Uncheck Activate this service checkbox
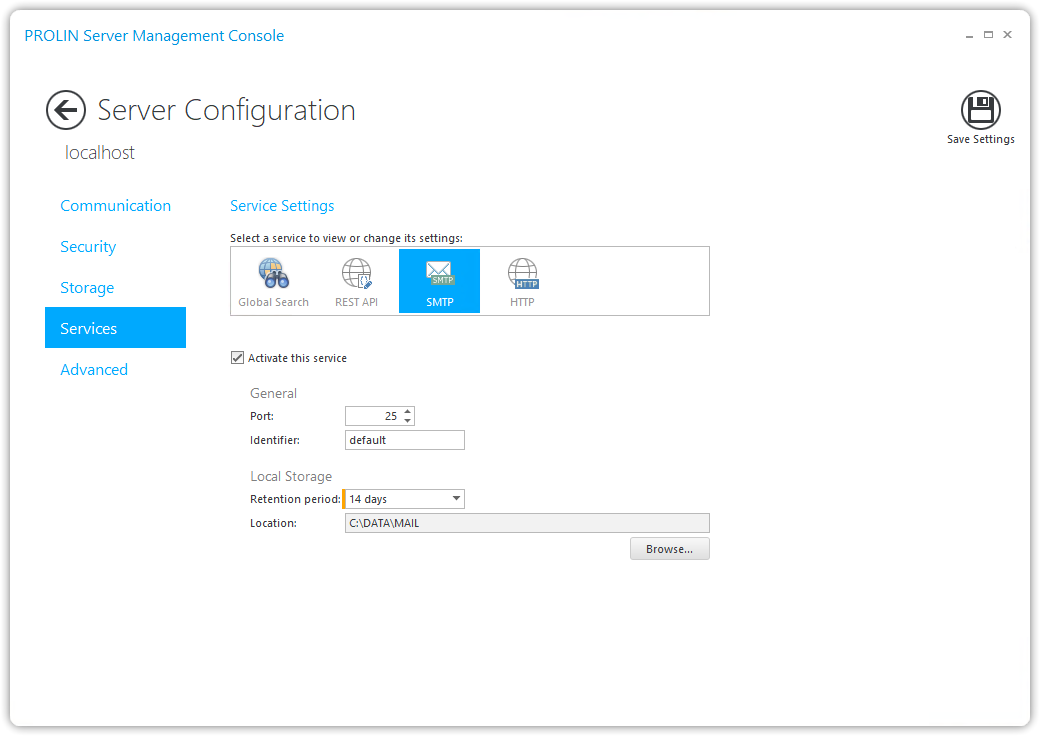 point(237,358)
